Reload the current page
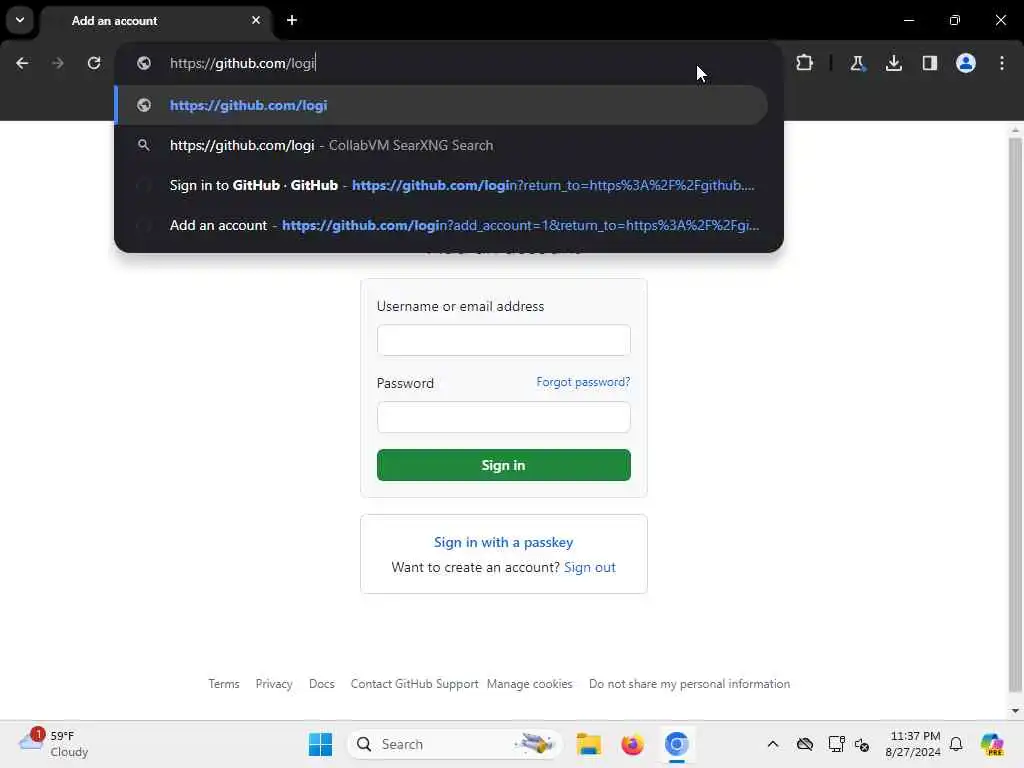This screenshot has width=1024, height=768. click(x=94, y=63)
